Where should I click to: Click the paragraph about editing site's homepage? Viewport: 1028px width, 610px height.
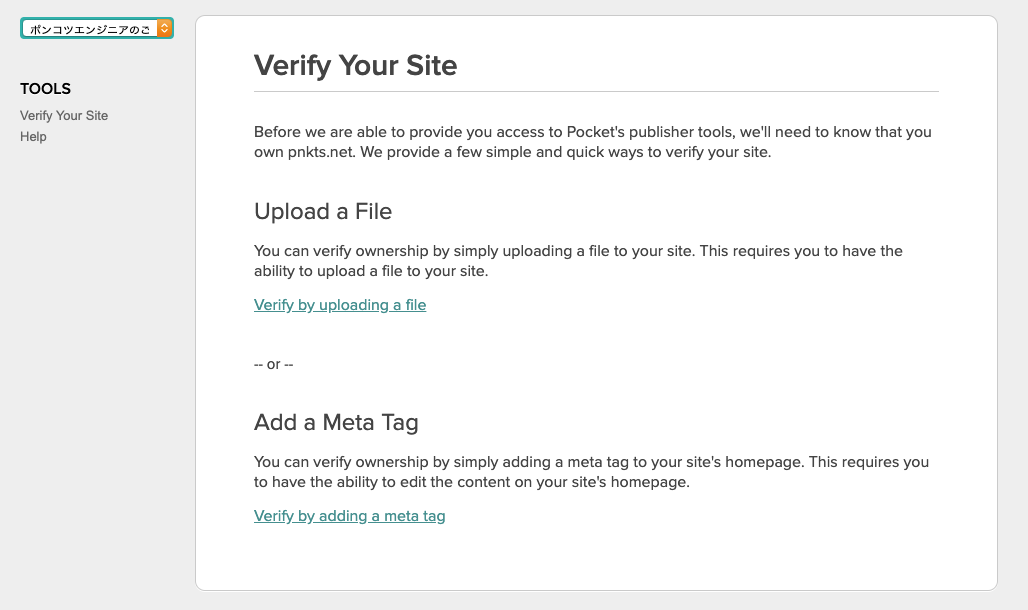(591, 472)
